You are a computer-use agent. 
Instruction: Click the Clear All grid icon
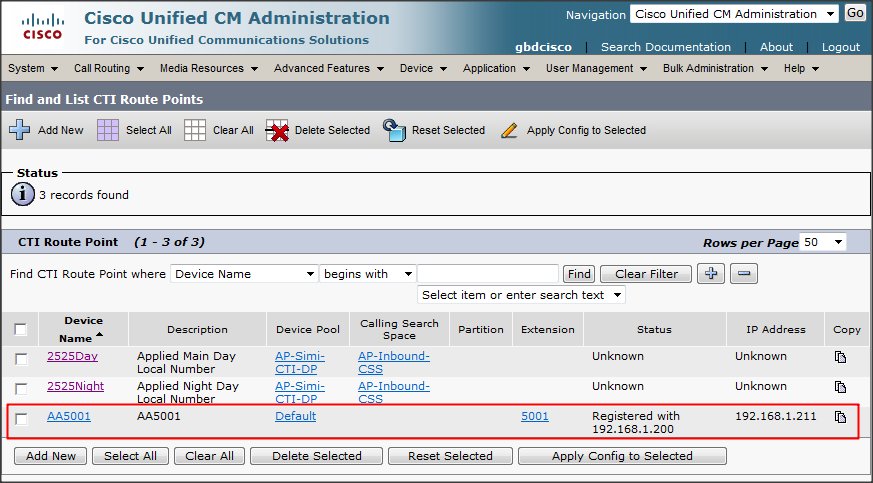195,130
